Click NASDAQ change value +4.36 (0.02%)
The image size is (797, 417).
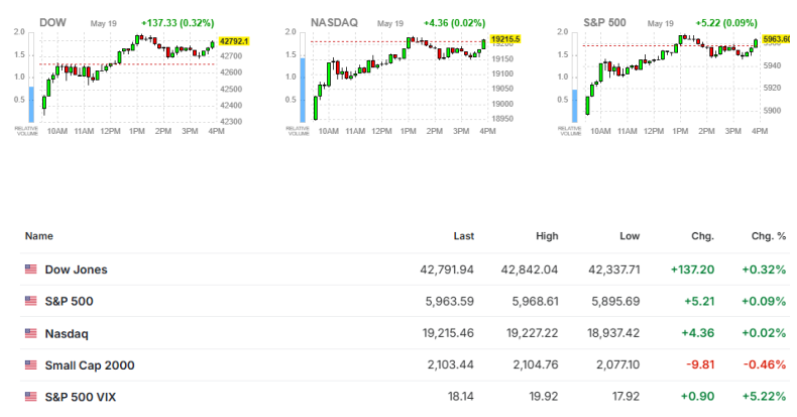pos(454,23)
